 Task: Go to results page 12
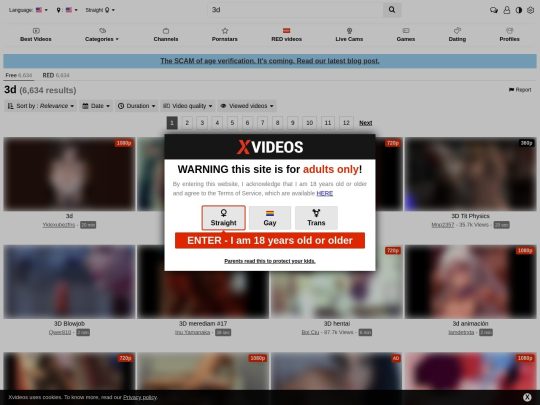(x=346, y=123)
